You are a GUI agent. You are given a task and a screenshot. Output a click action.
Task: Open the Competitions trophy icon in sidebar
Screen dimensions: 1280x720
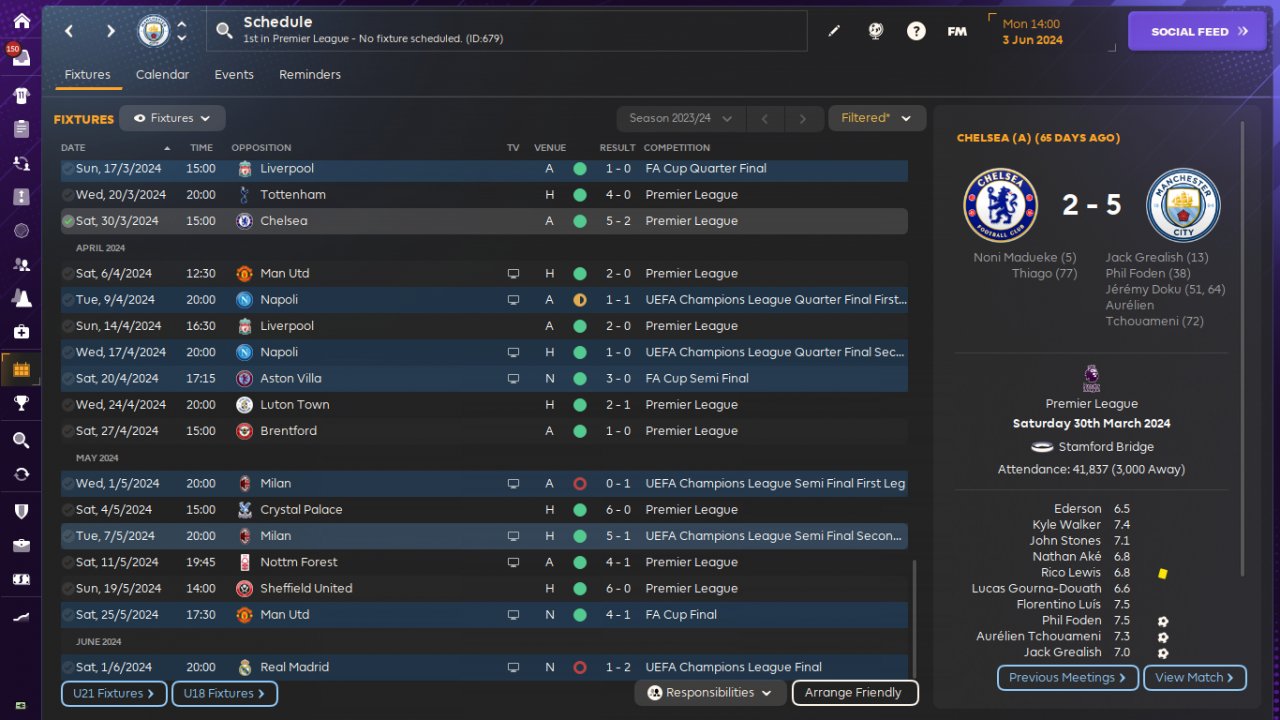tap(21, 403)
